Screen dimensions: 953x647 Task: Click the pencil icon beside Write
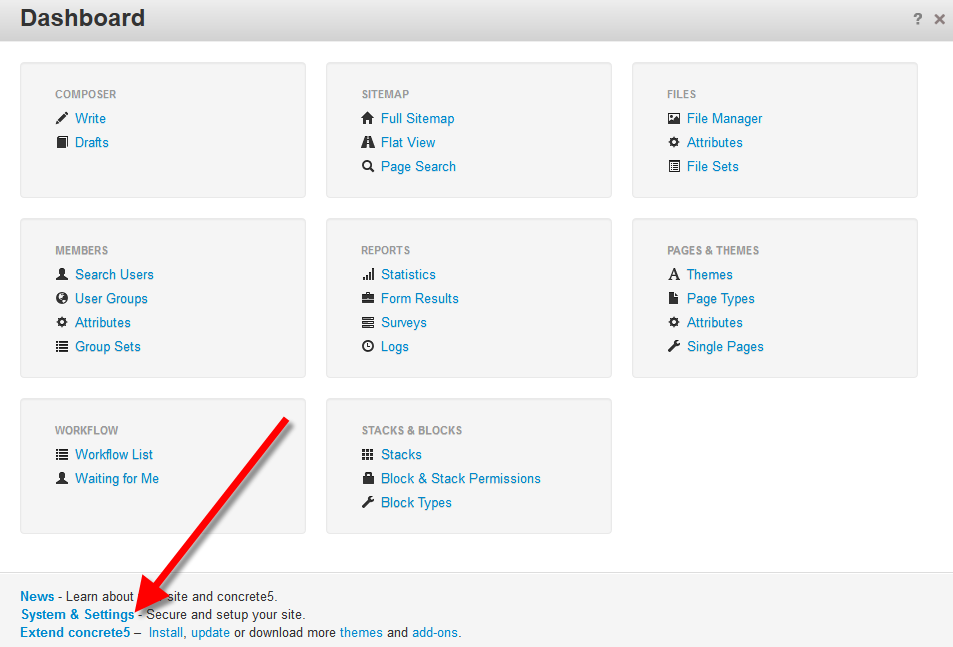pyautogui.click(x=62, y=118)
